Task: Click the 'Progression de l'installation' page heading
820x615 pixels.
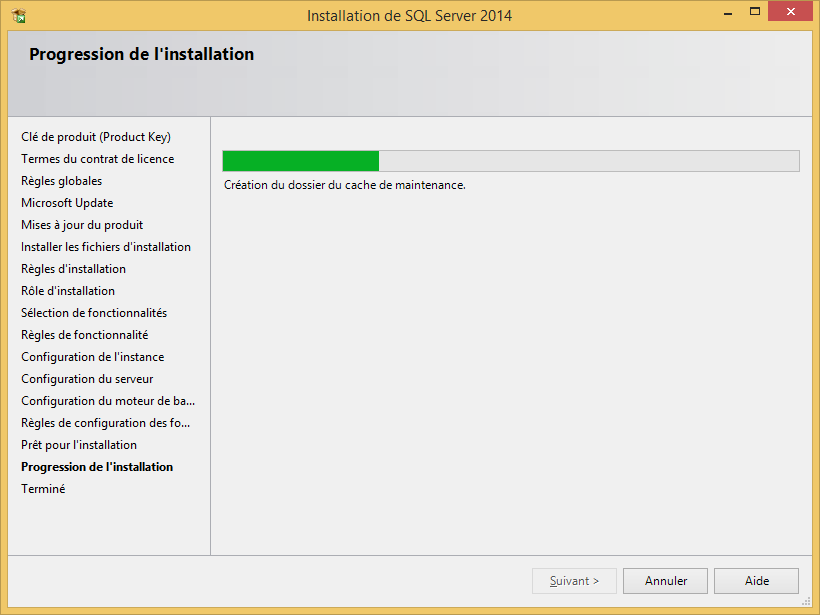Action: coord(141,54)
